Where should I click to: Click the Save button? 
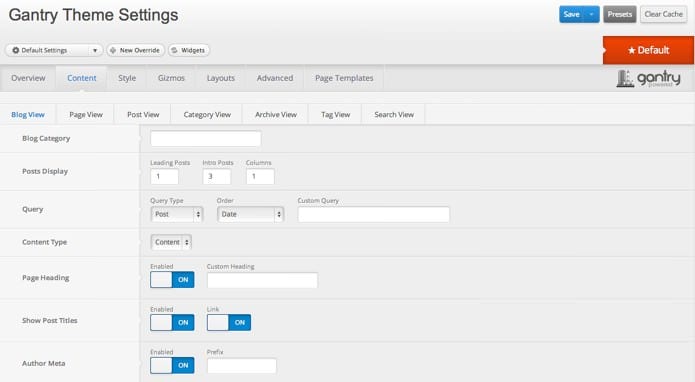571,14
